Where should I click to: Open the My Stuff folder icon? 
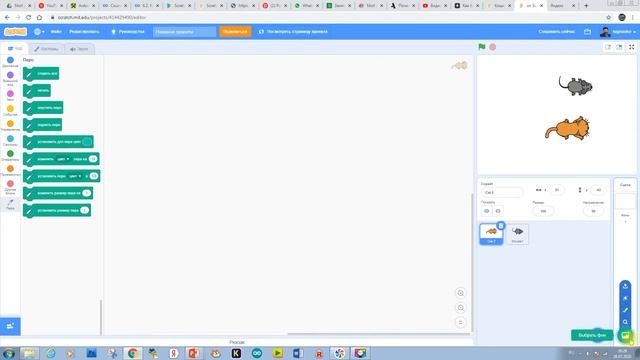pos(587,31)
